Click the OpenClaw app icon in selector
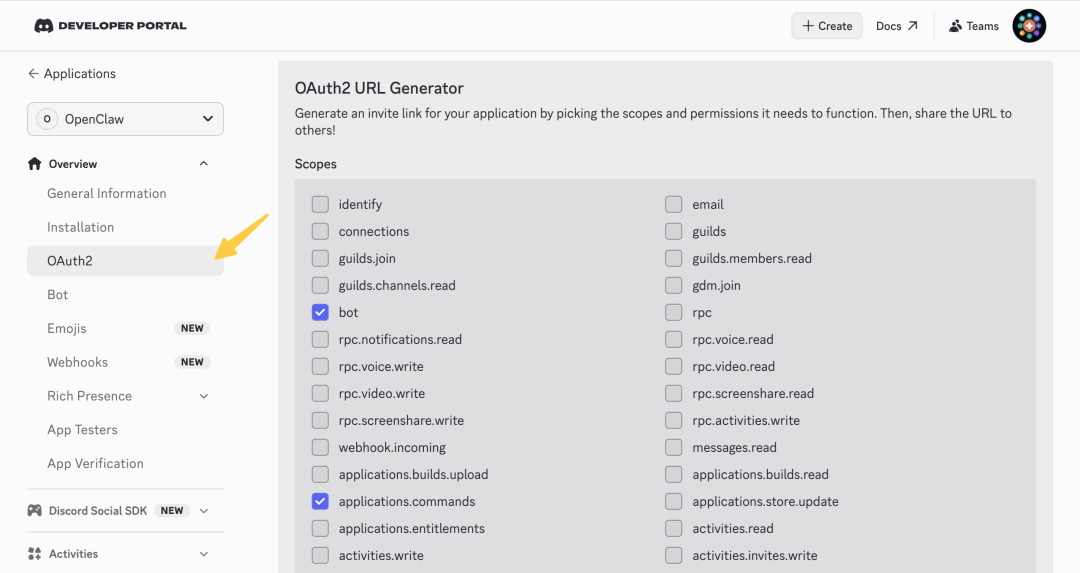This screenshot has height=573, width=1080. pos(46,119)
